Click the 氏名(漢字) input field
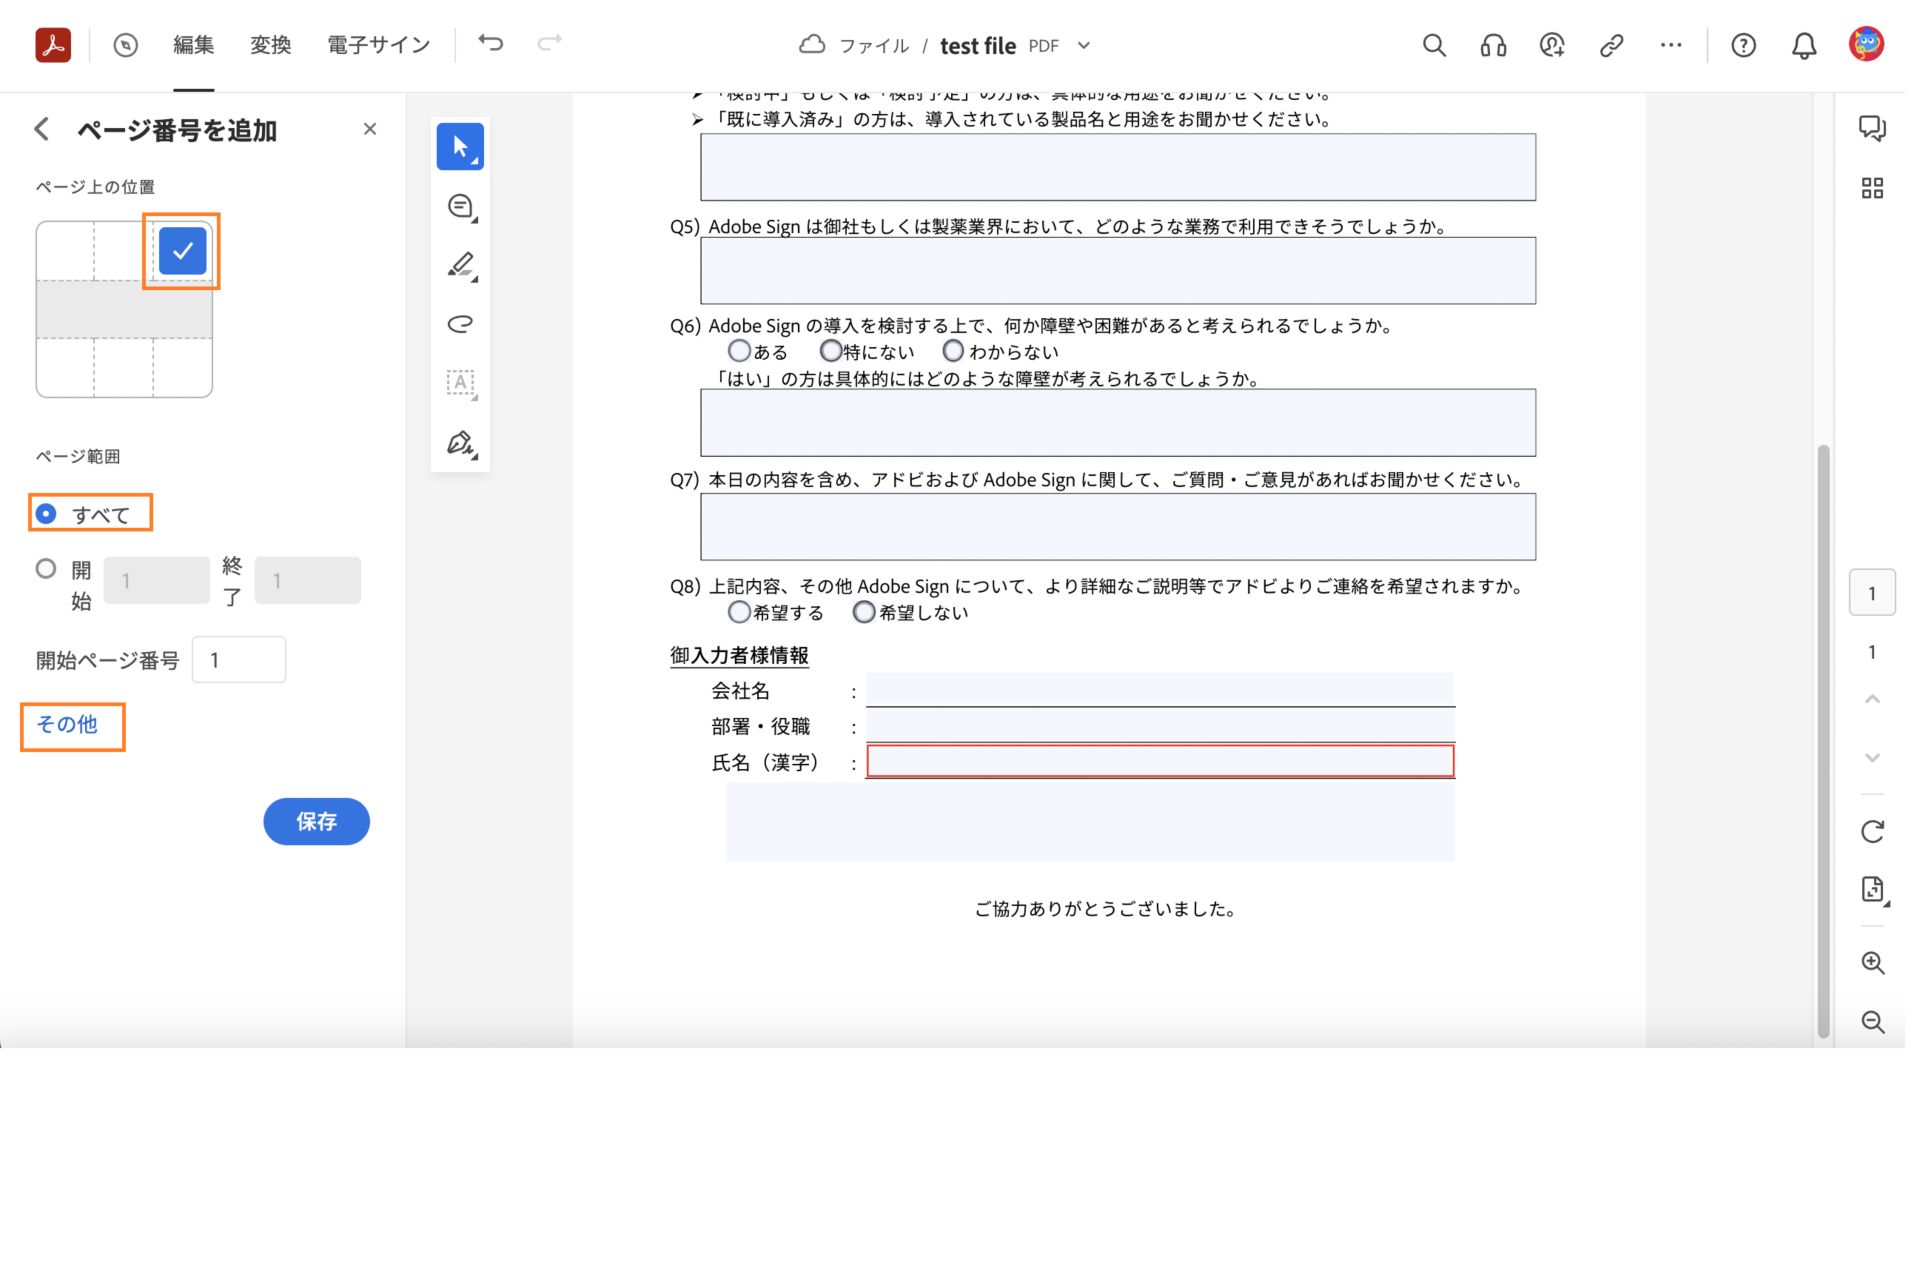Viewport: 1920px width, 1282px height. 1160,761
